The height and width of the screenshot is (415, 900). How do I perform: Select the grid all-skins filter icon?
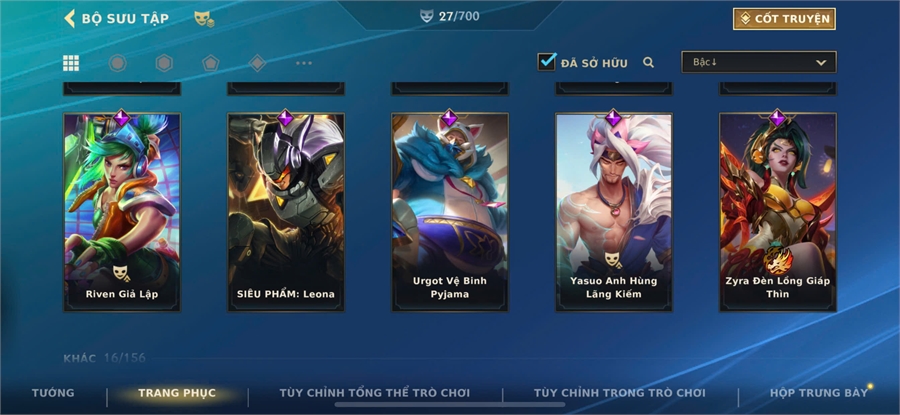tap(71, 63)
